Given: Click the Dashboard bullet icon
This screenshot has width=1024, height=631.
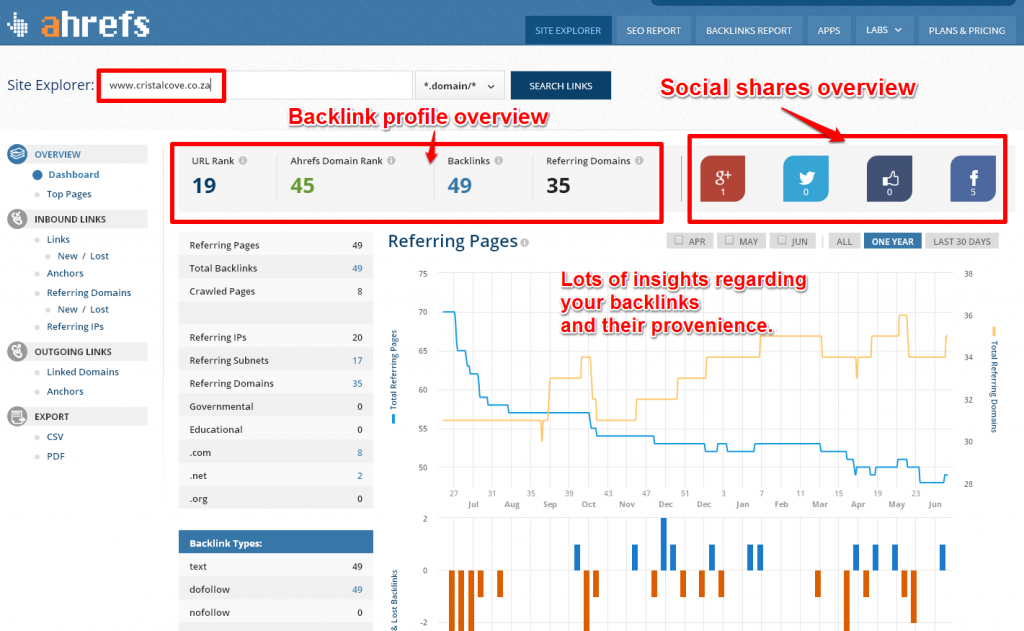Looking at the screenshot, I should [x=37, y=174].
